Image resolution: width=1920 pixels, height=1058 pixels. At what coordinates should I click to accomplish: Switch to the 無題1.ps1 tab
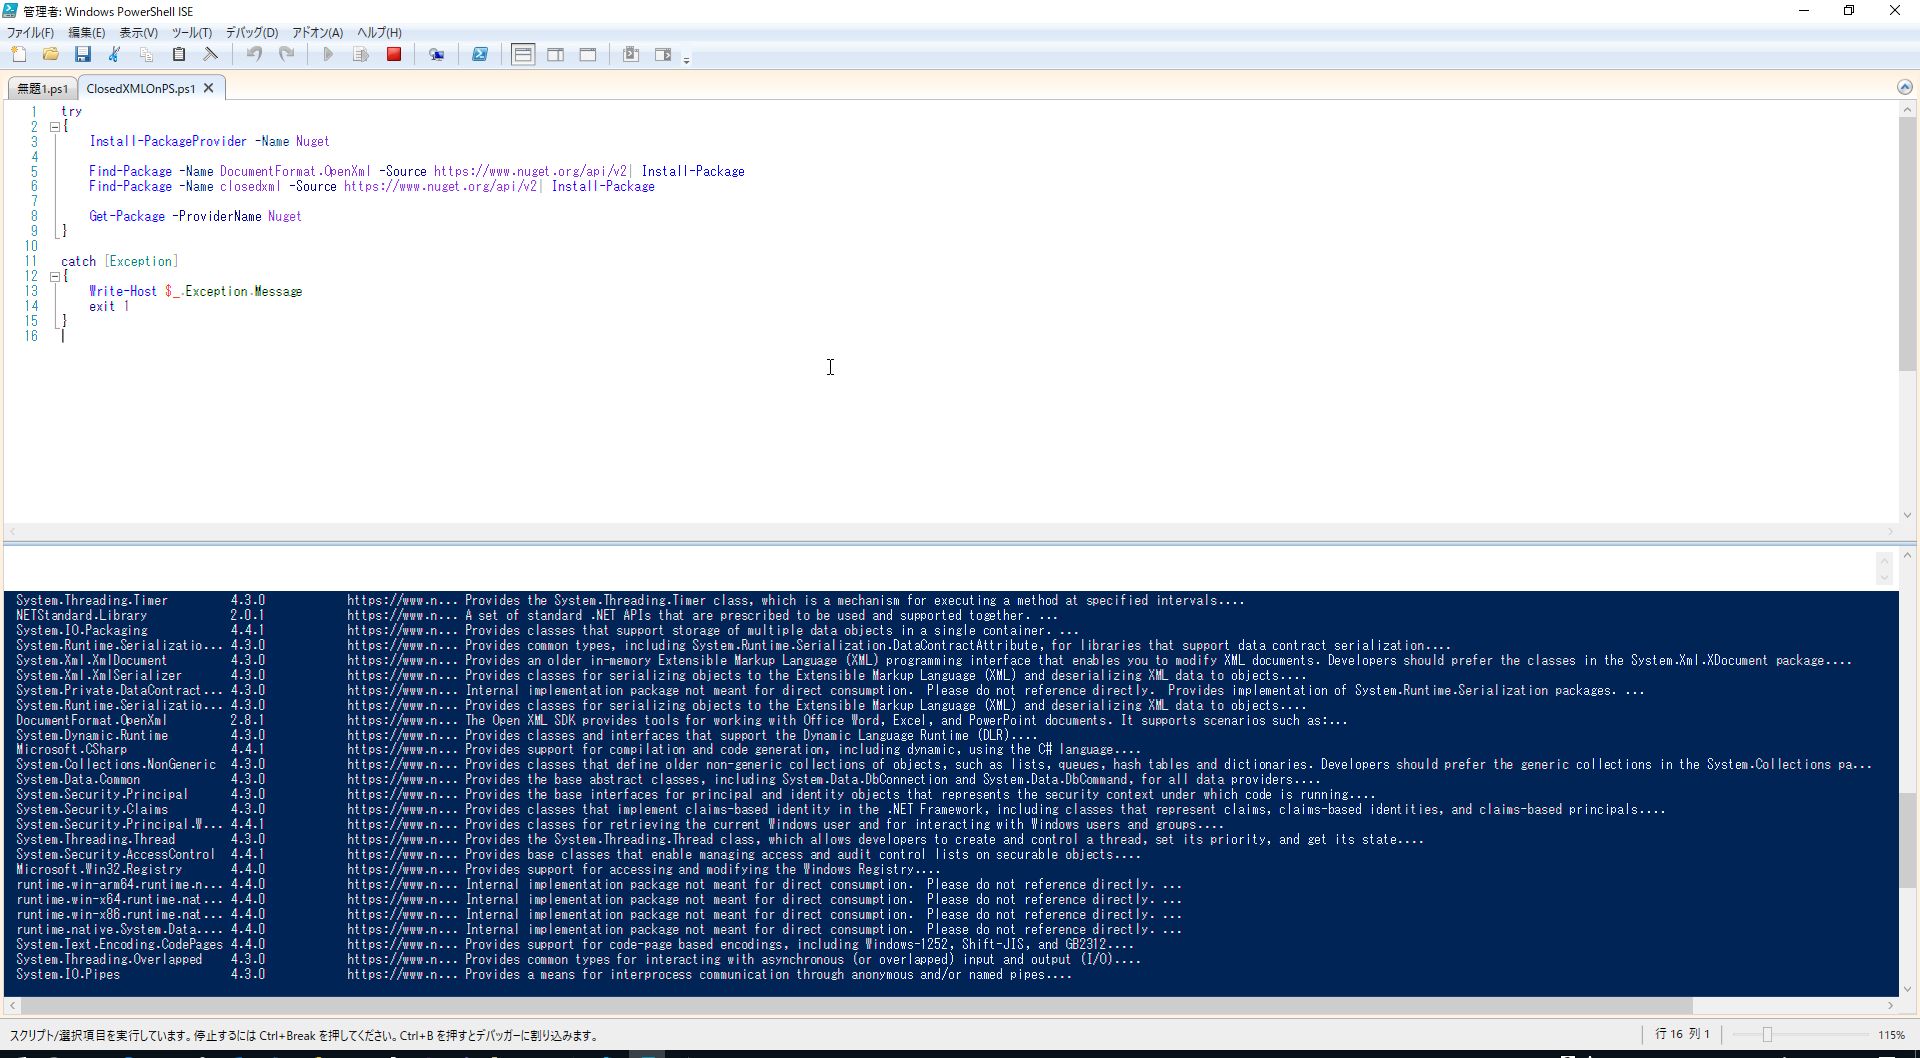click(x=41, y=88)
